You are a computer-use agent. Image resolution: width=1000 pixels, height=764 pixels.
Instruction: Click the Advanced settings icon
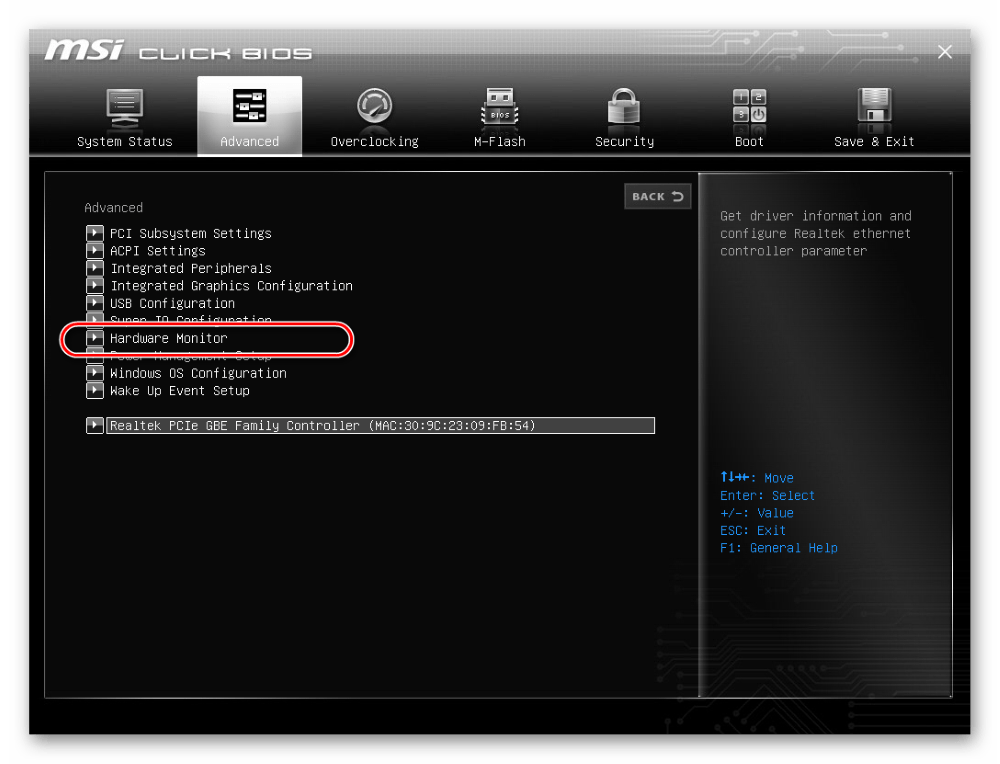(249, 107)
